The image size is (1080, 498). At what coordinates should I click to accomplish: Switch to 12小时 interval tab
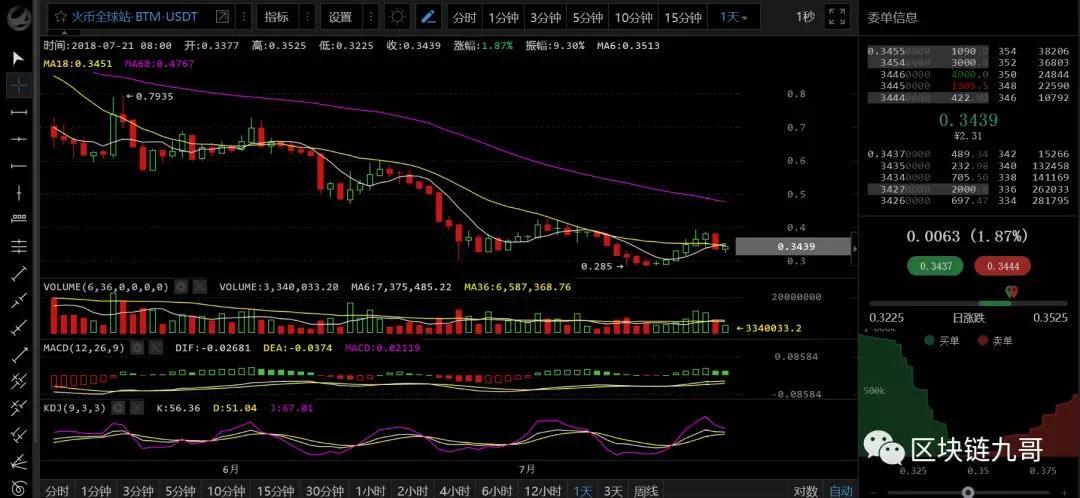coord(543,490)
